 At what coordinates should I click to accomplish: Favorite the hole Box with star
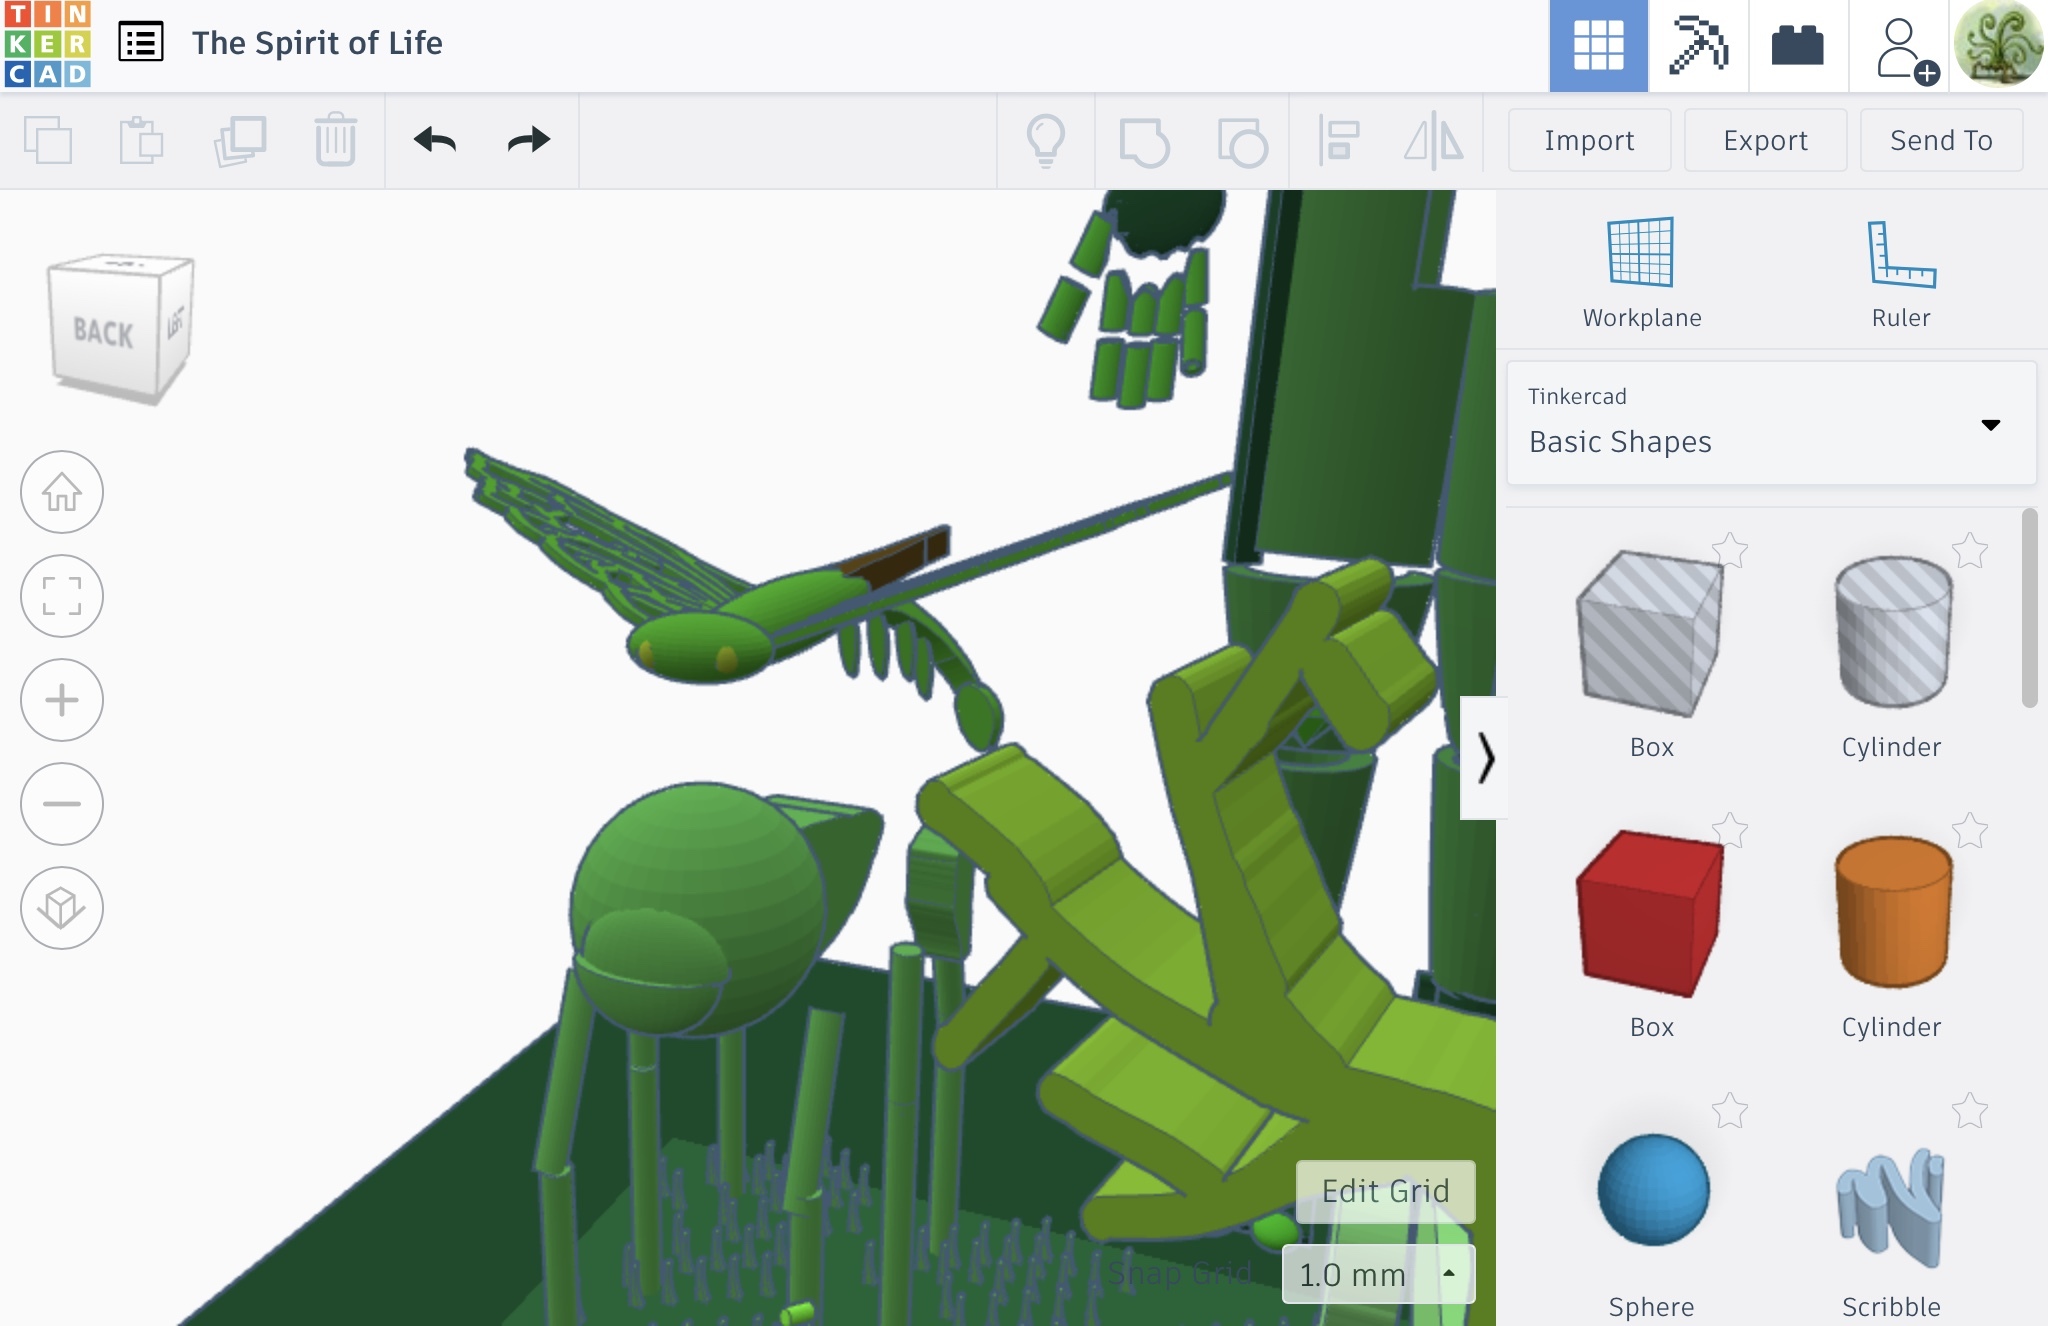[x=1729, y=550]
